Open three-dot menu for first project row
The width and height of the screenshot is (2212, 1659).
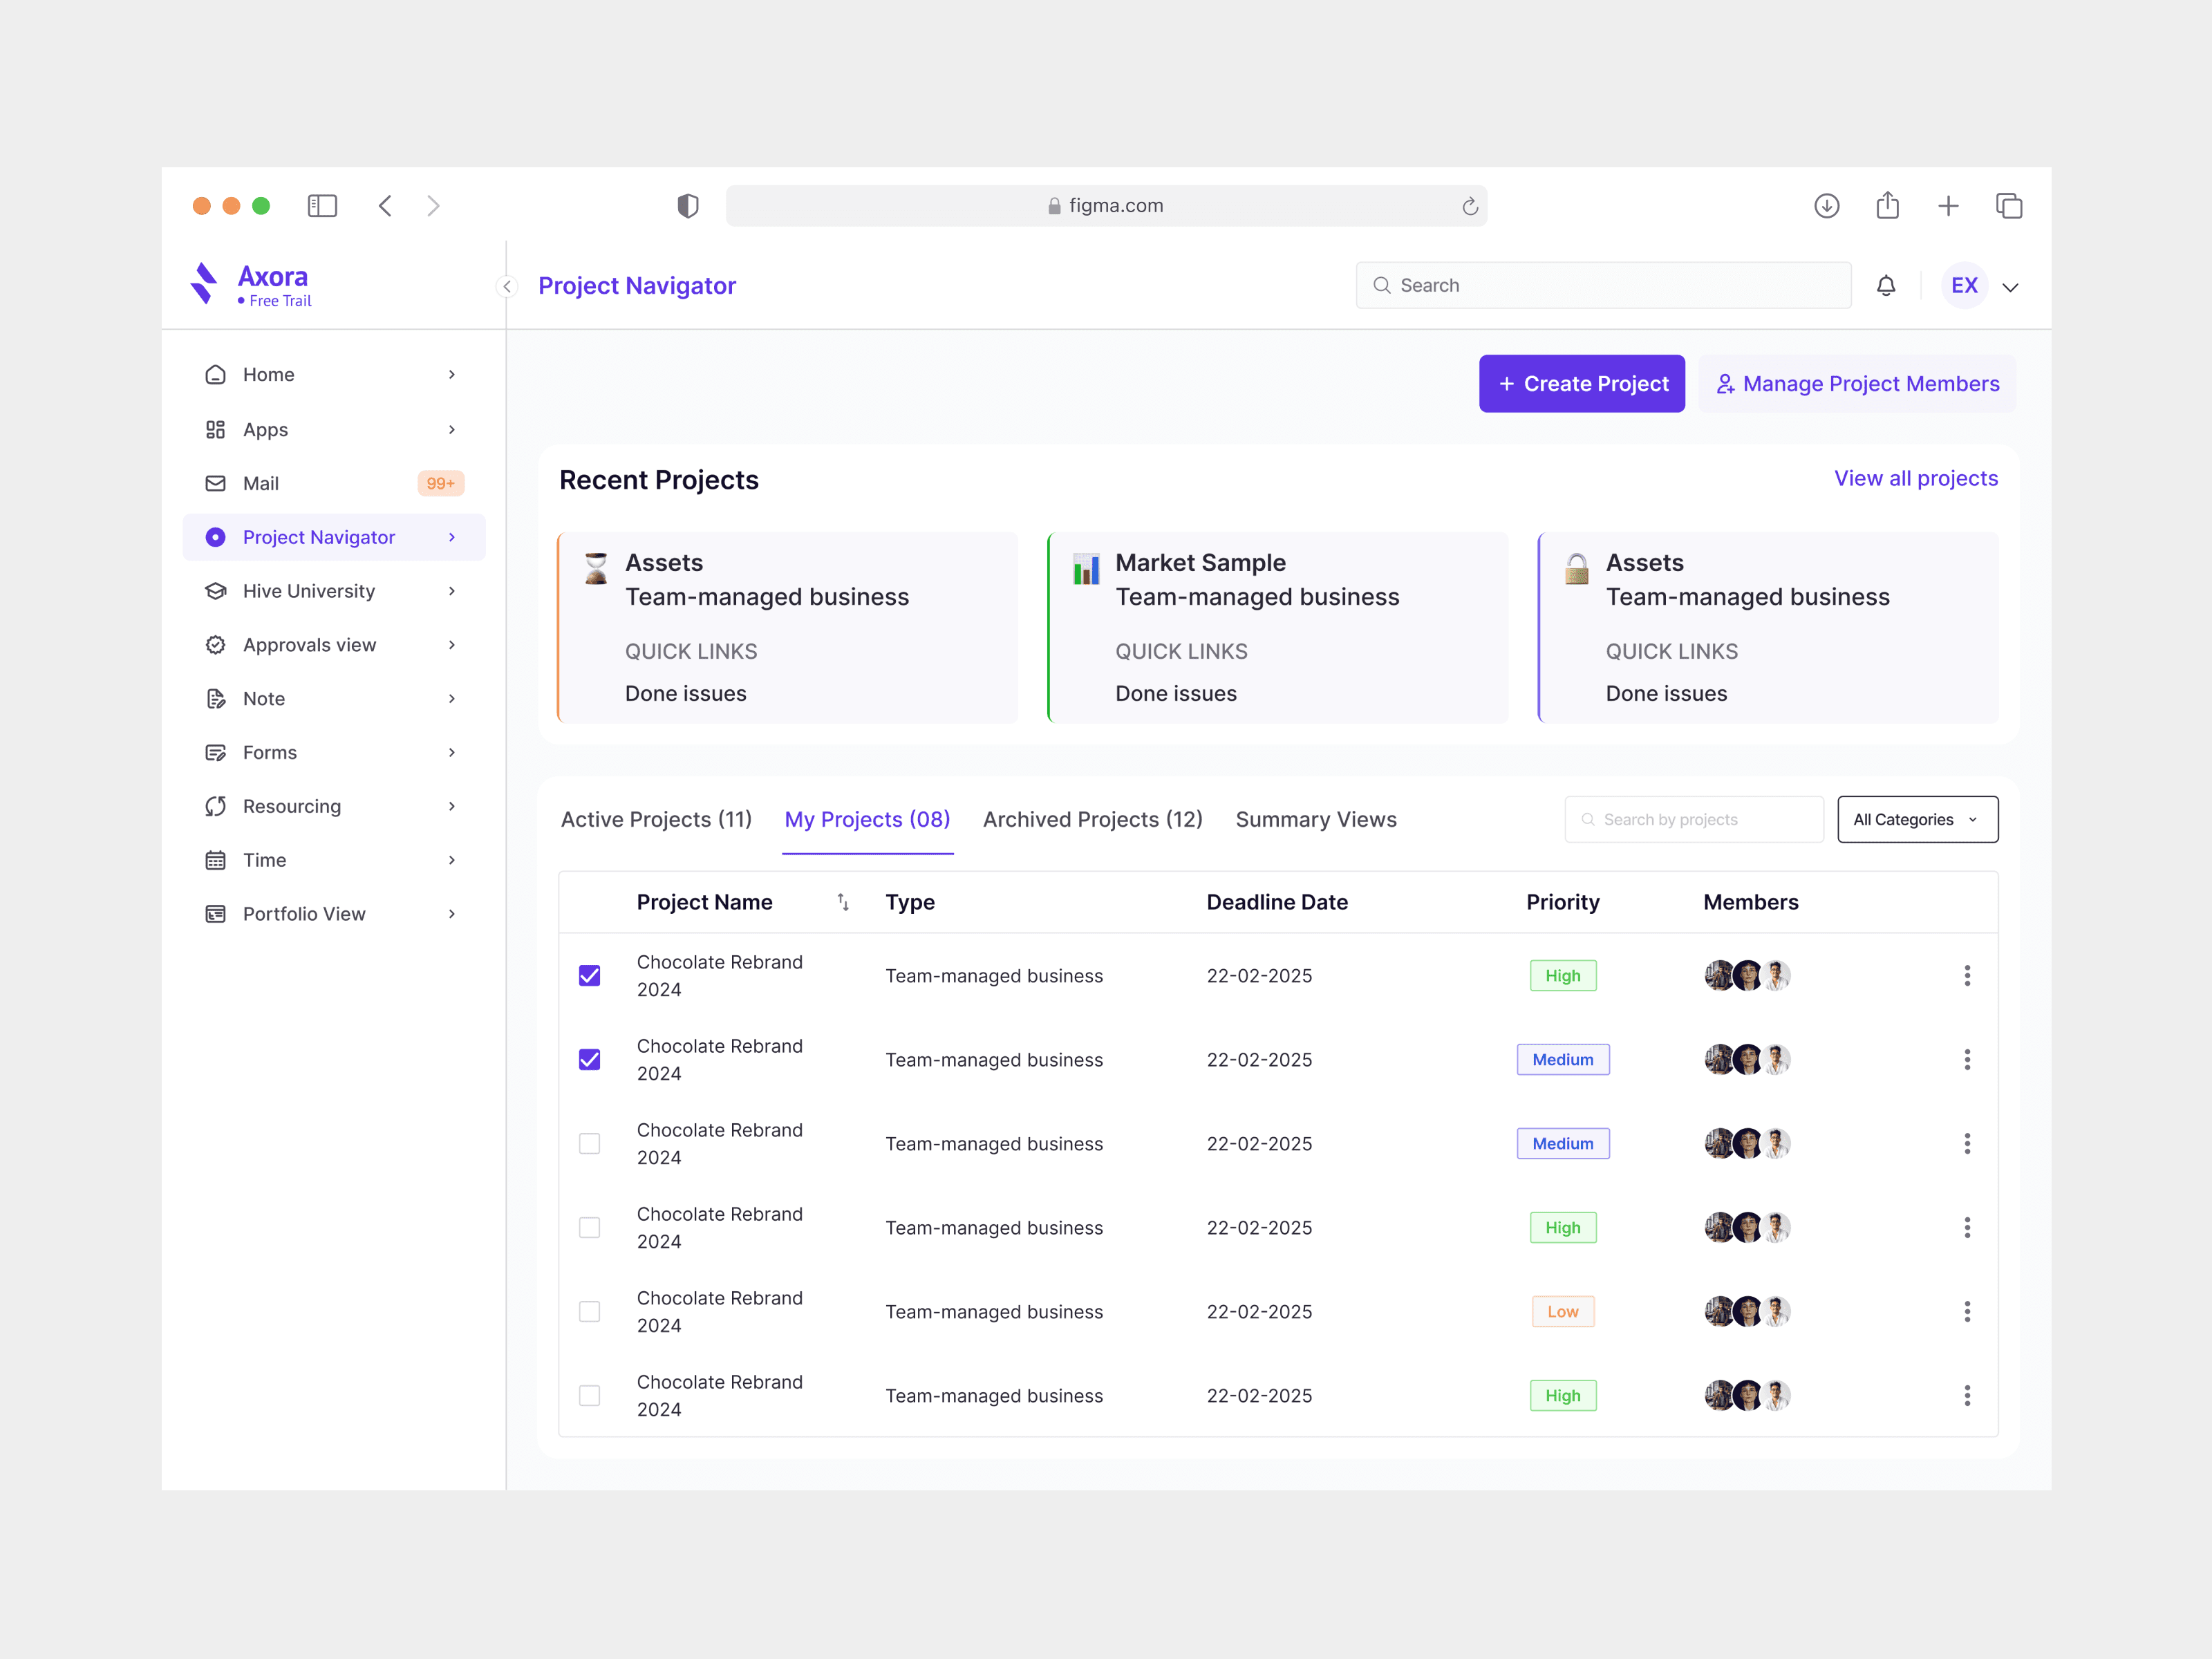(1966, 976)
